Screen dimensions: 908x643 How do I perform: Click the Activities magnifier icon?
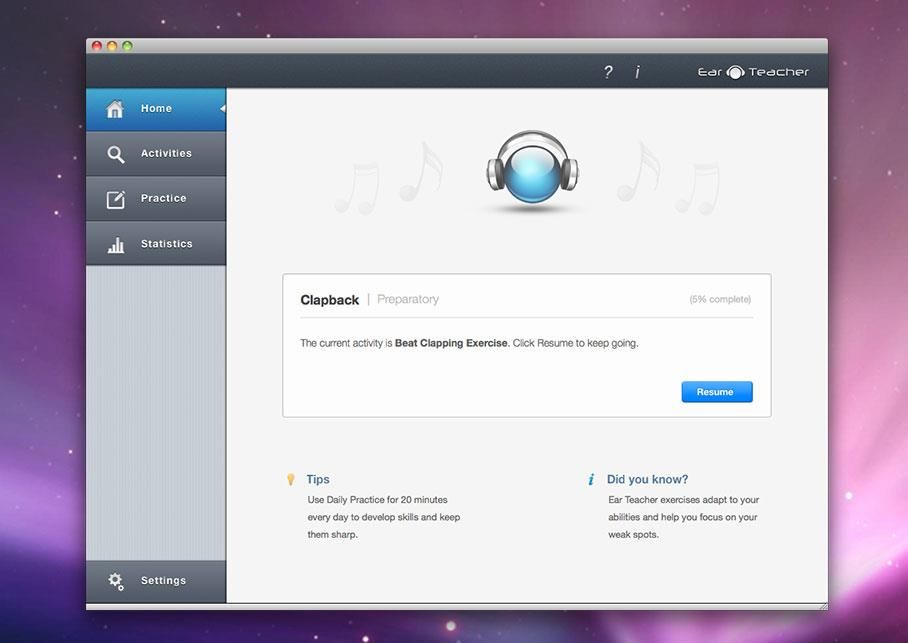(x=116, y=153)
